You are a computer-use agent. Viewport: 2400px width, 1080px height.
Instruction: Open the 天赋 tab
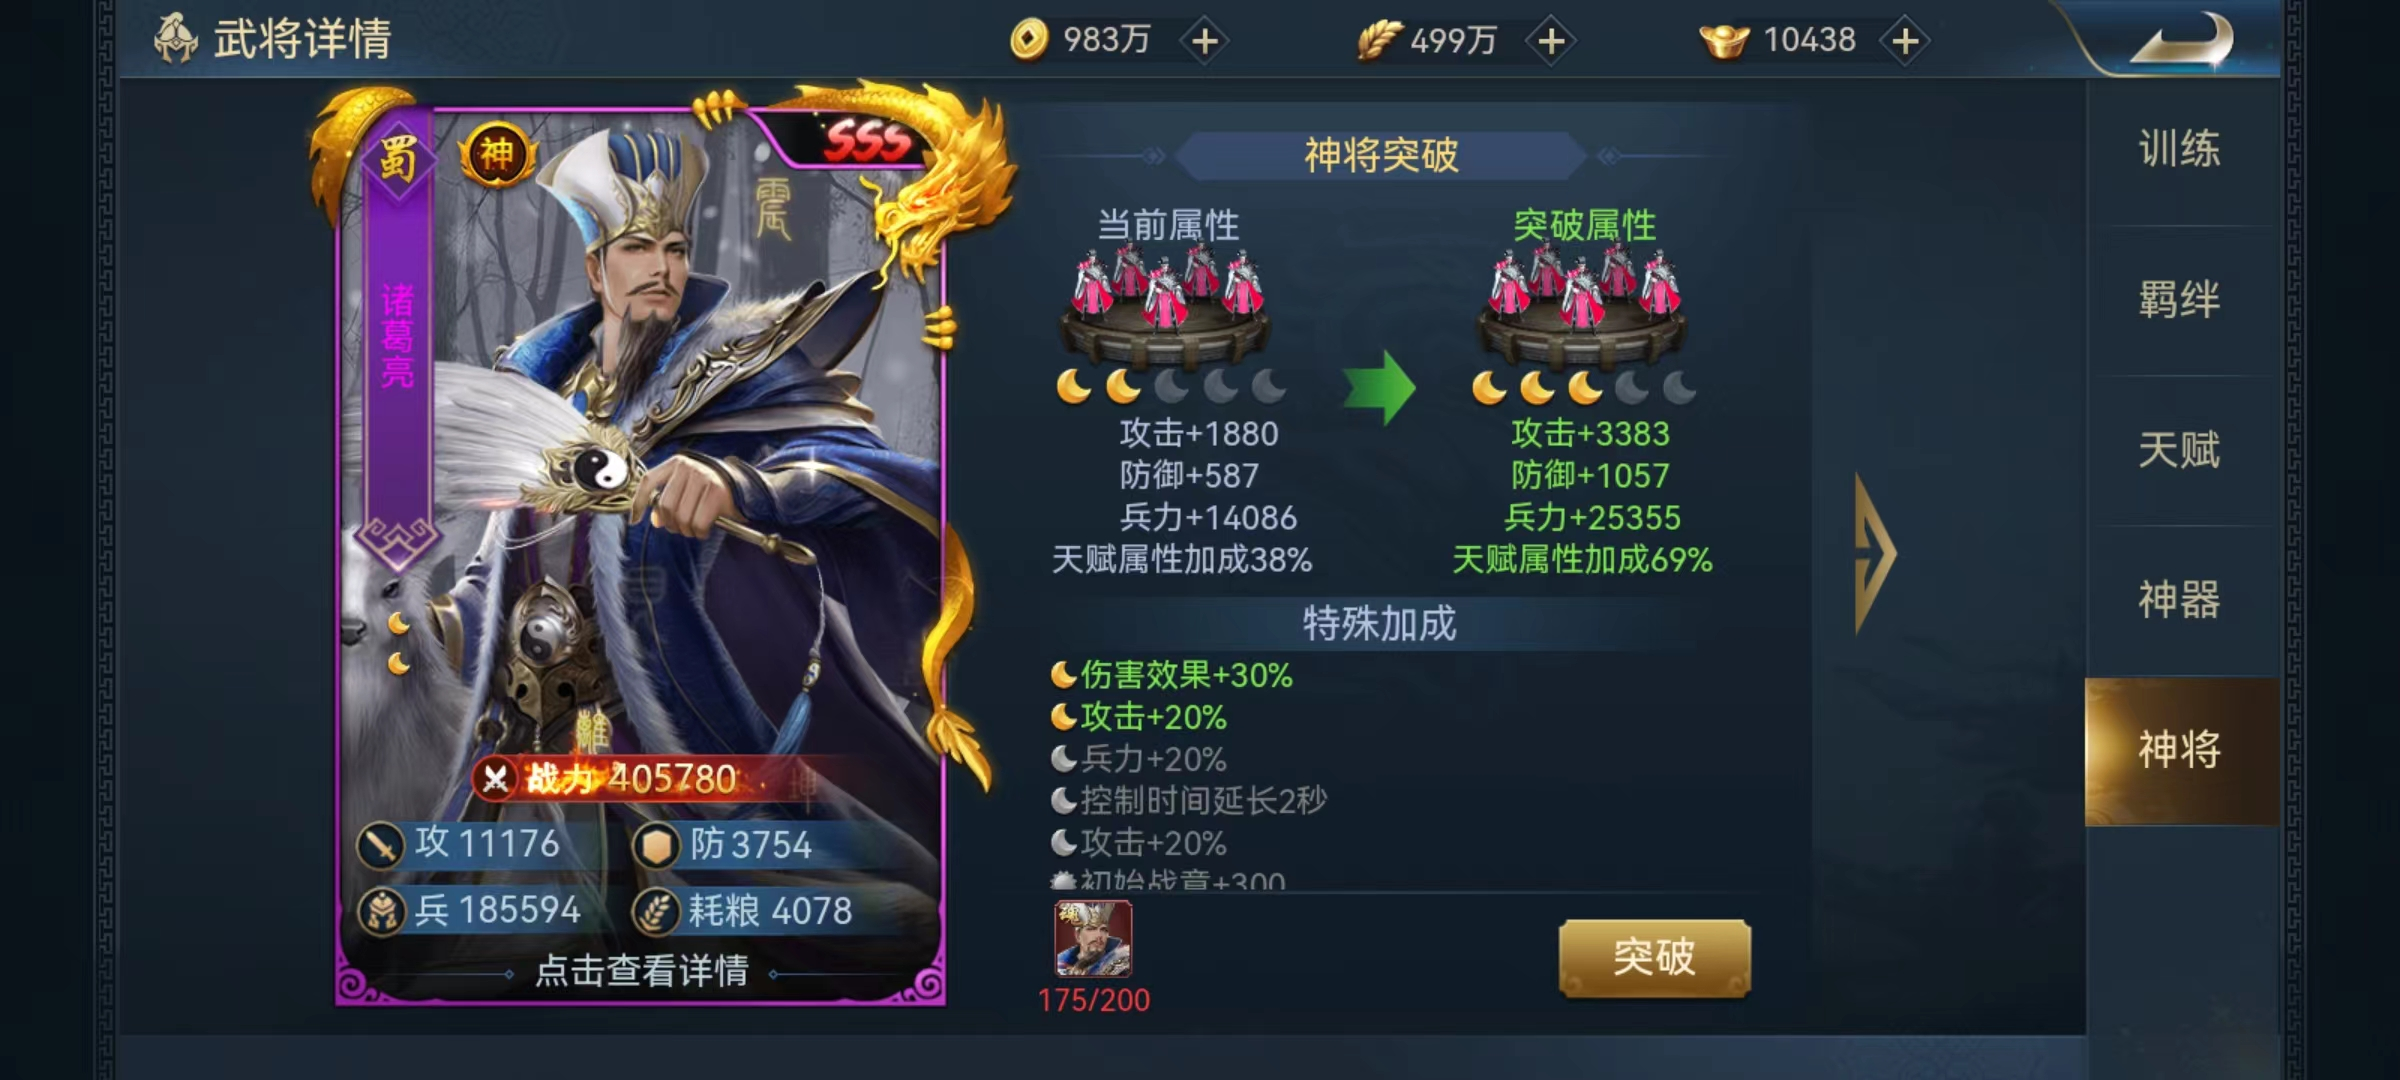tap(2180, 450)
